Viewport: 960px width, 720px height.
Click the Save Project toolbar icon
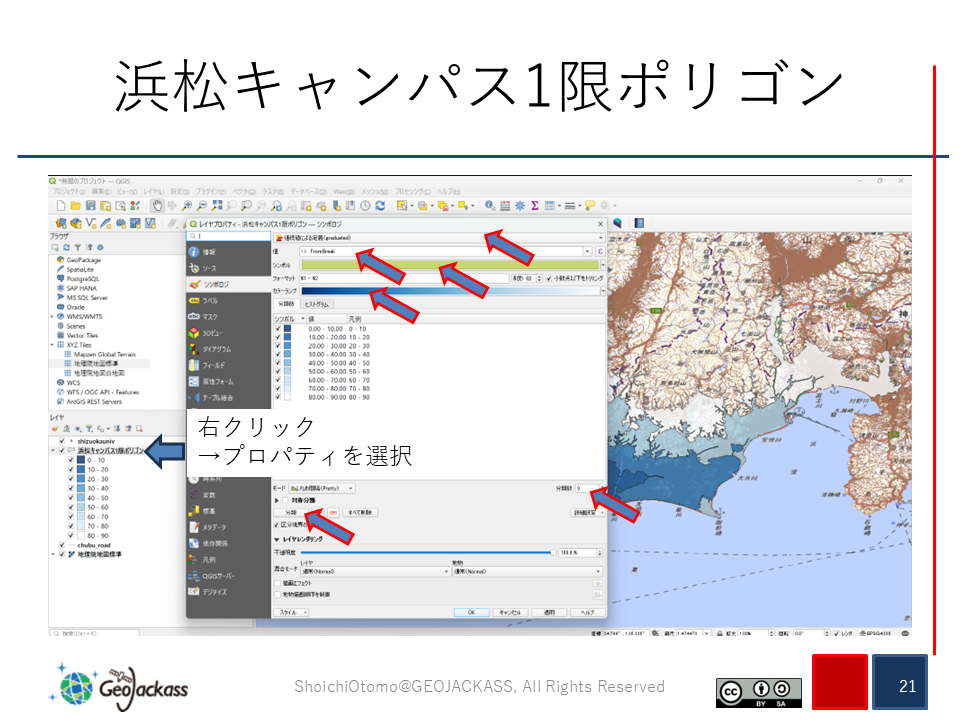(90, 205)
